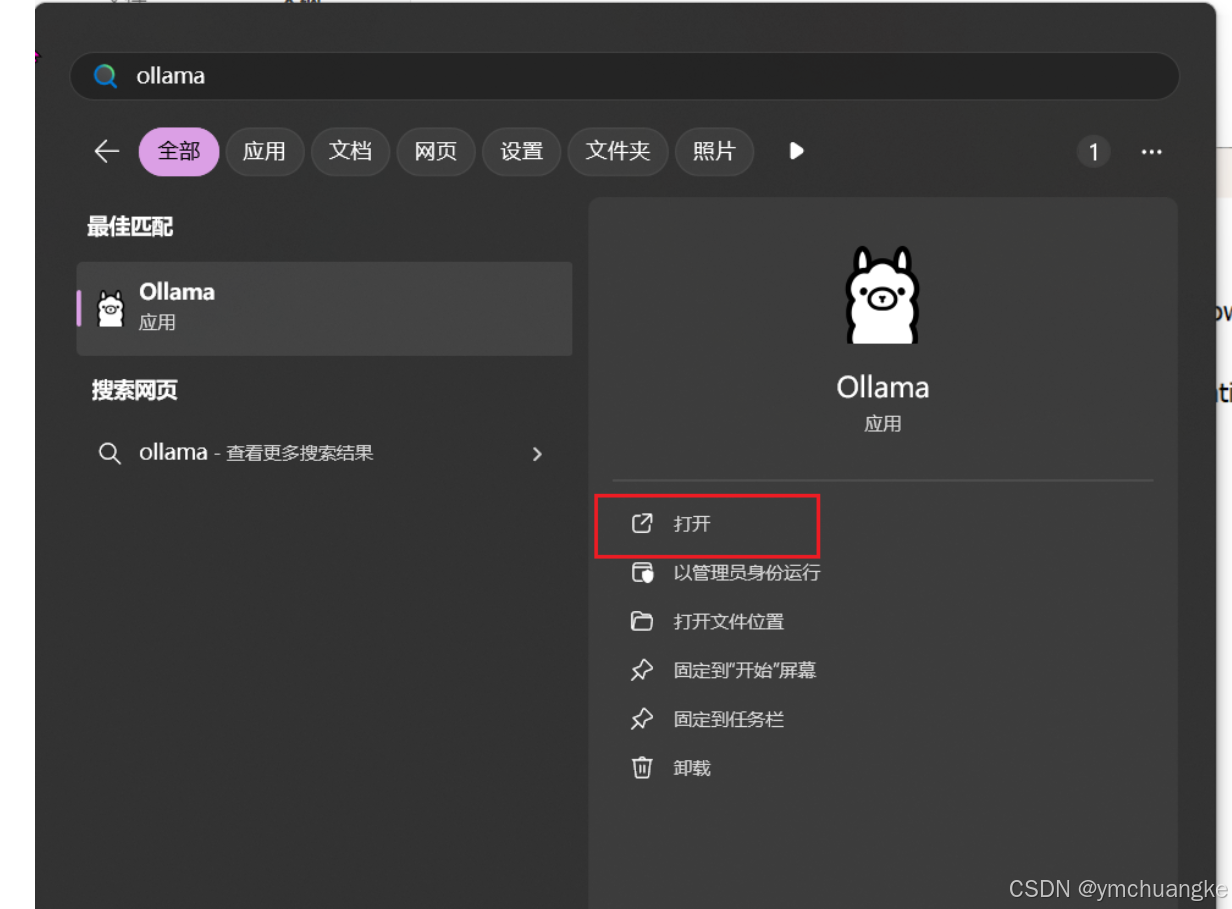Viewport: 1232px width, 909px height.
Task: Click the overflow filters arrow after 照片
Action: (795, 151)
